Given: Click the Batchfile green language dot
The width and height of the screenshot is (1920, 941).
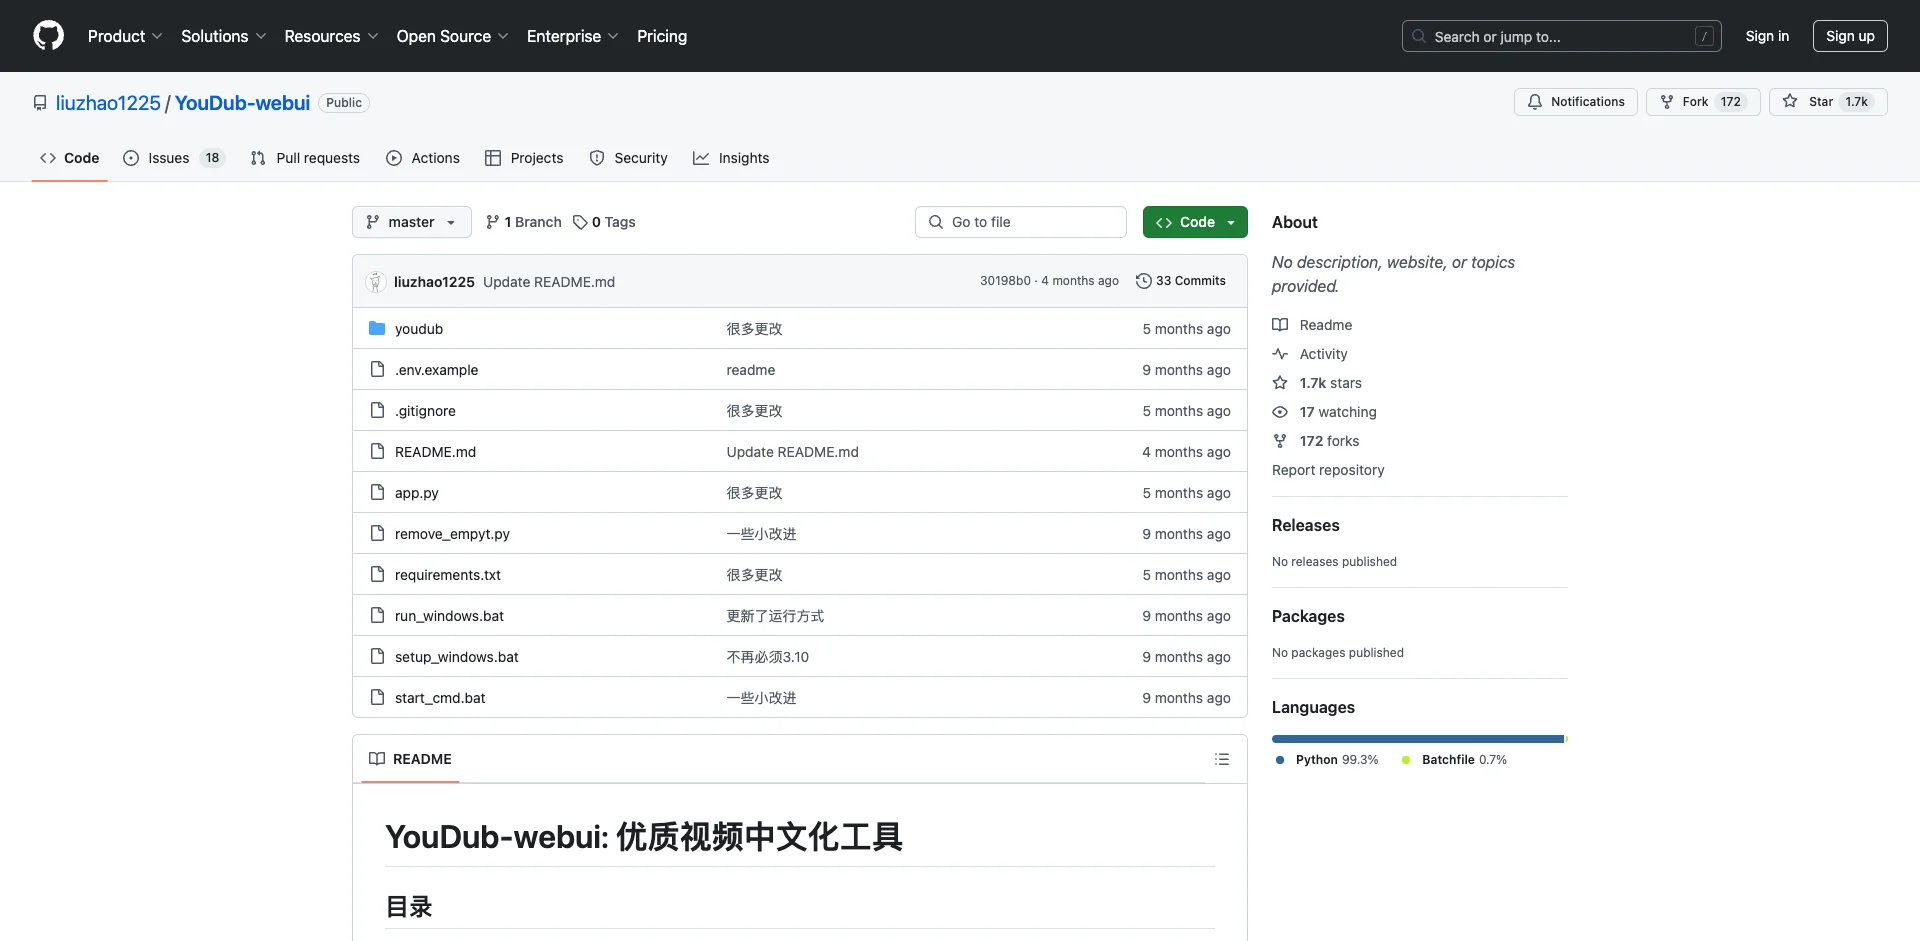Looking at the screenshot, I should [1406, 760].
